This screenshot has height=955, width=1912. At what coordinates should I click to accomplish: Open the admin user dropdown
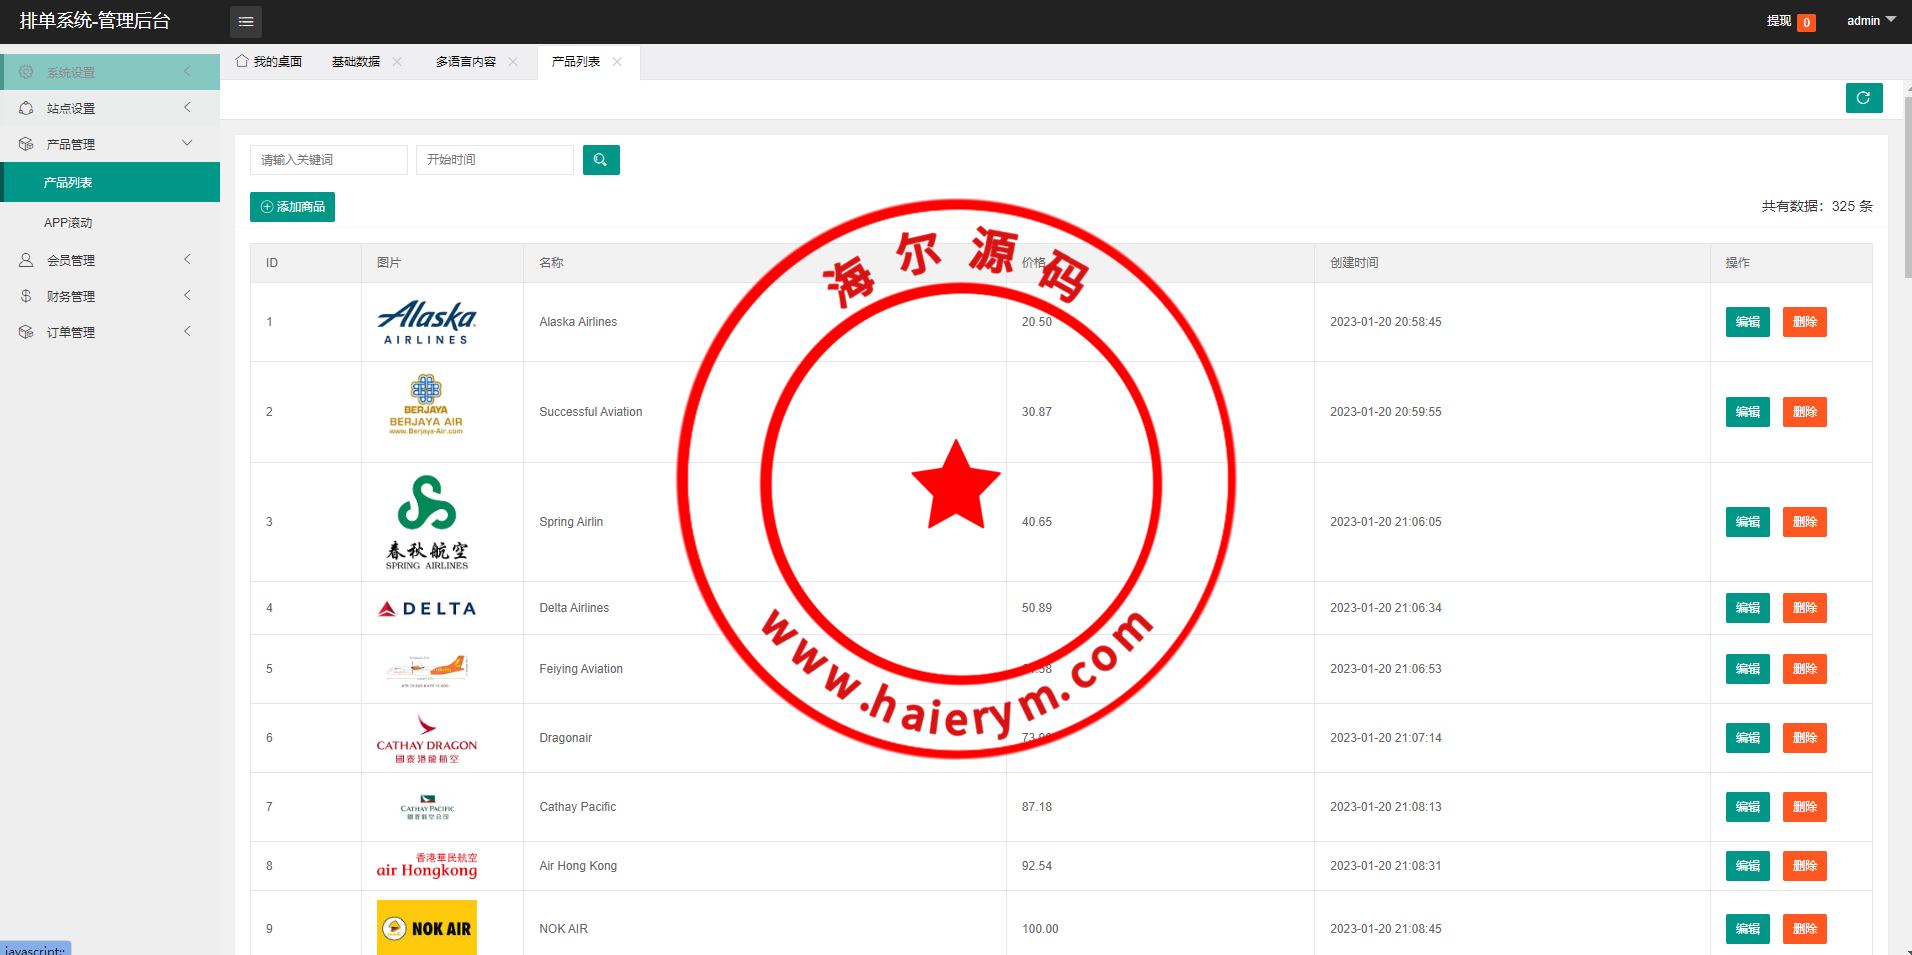coord(1870,21)
